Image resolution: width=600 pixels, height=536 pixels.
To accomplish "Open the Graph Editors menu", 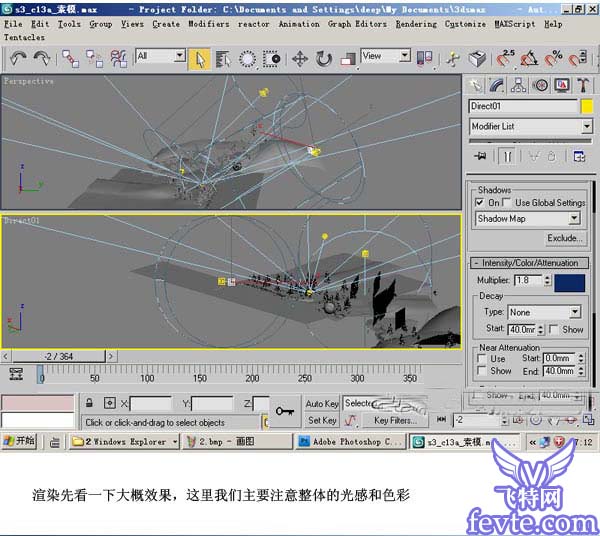I will tap(357, 24).
